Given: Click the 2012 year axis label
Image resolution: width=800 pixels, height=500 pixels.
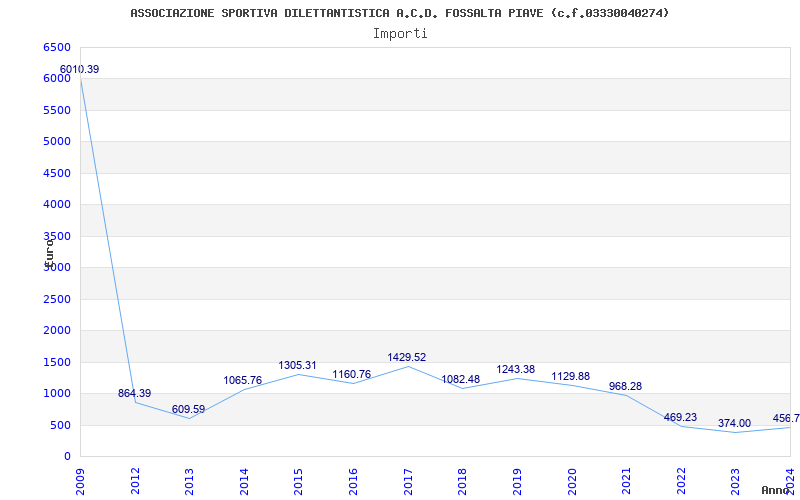Looking at the screenshot, I should pyautogui.click(x=135, y=482).
